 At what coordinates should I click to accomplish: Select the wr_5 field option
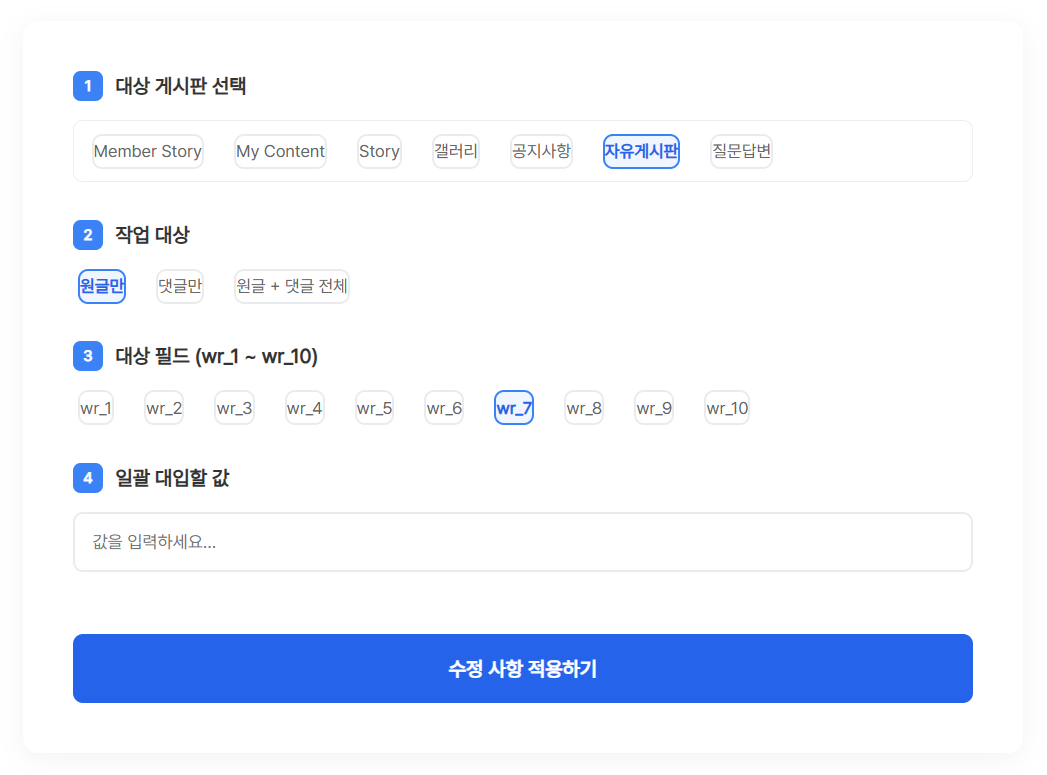[375, 408]
